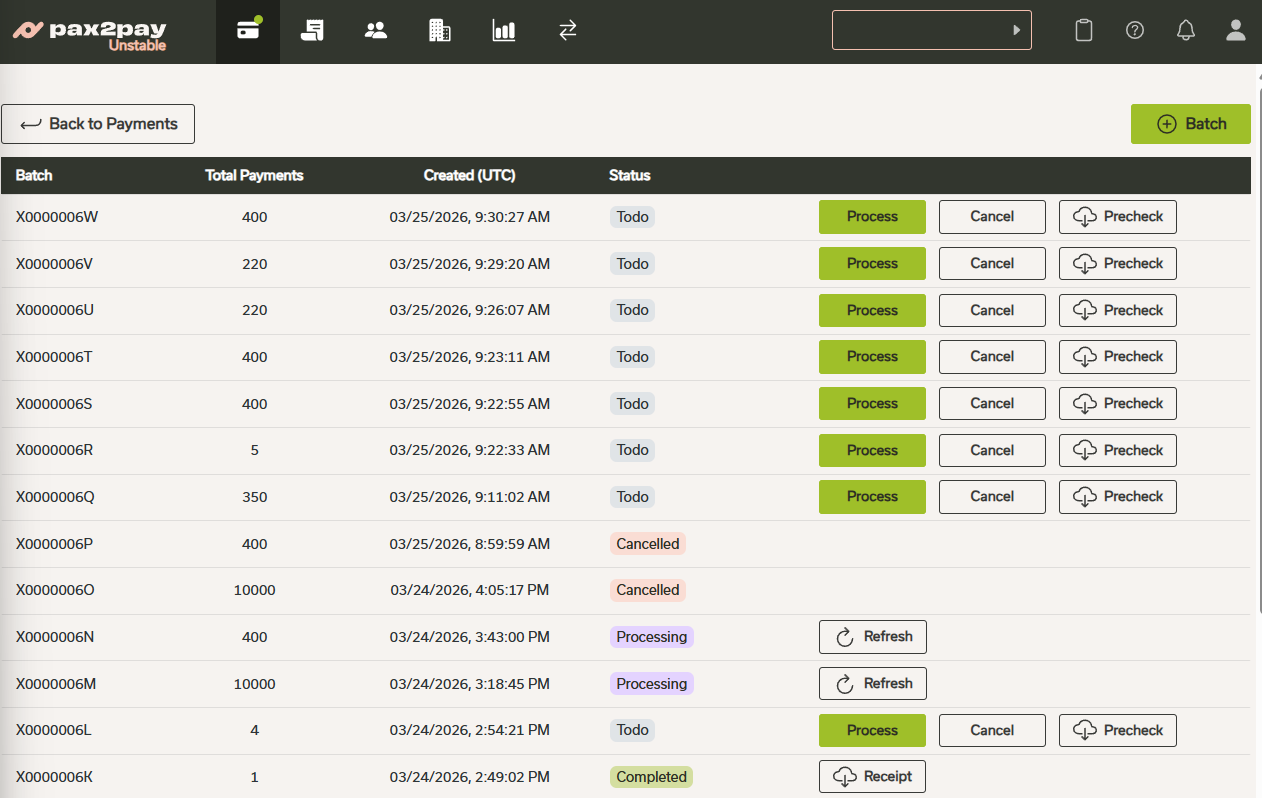Click the pax2pay logo
The height and width of the screenshot is (798, 1262).
pos(90,32)
